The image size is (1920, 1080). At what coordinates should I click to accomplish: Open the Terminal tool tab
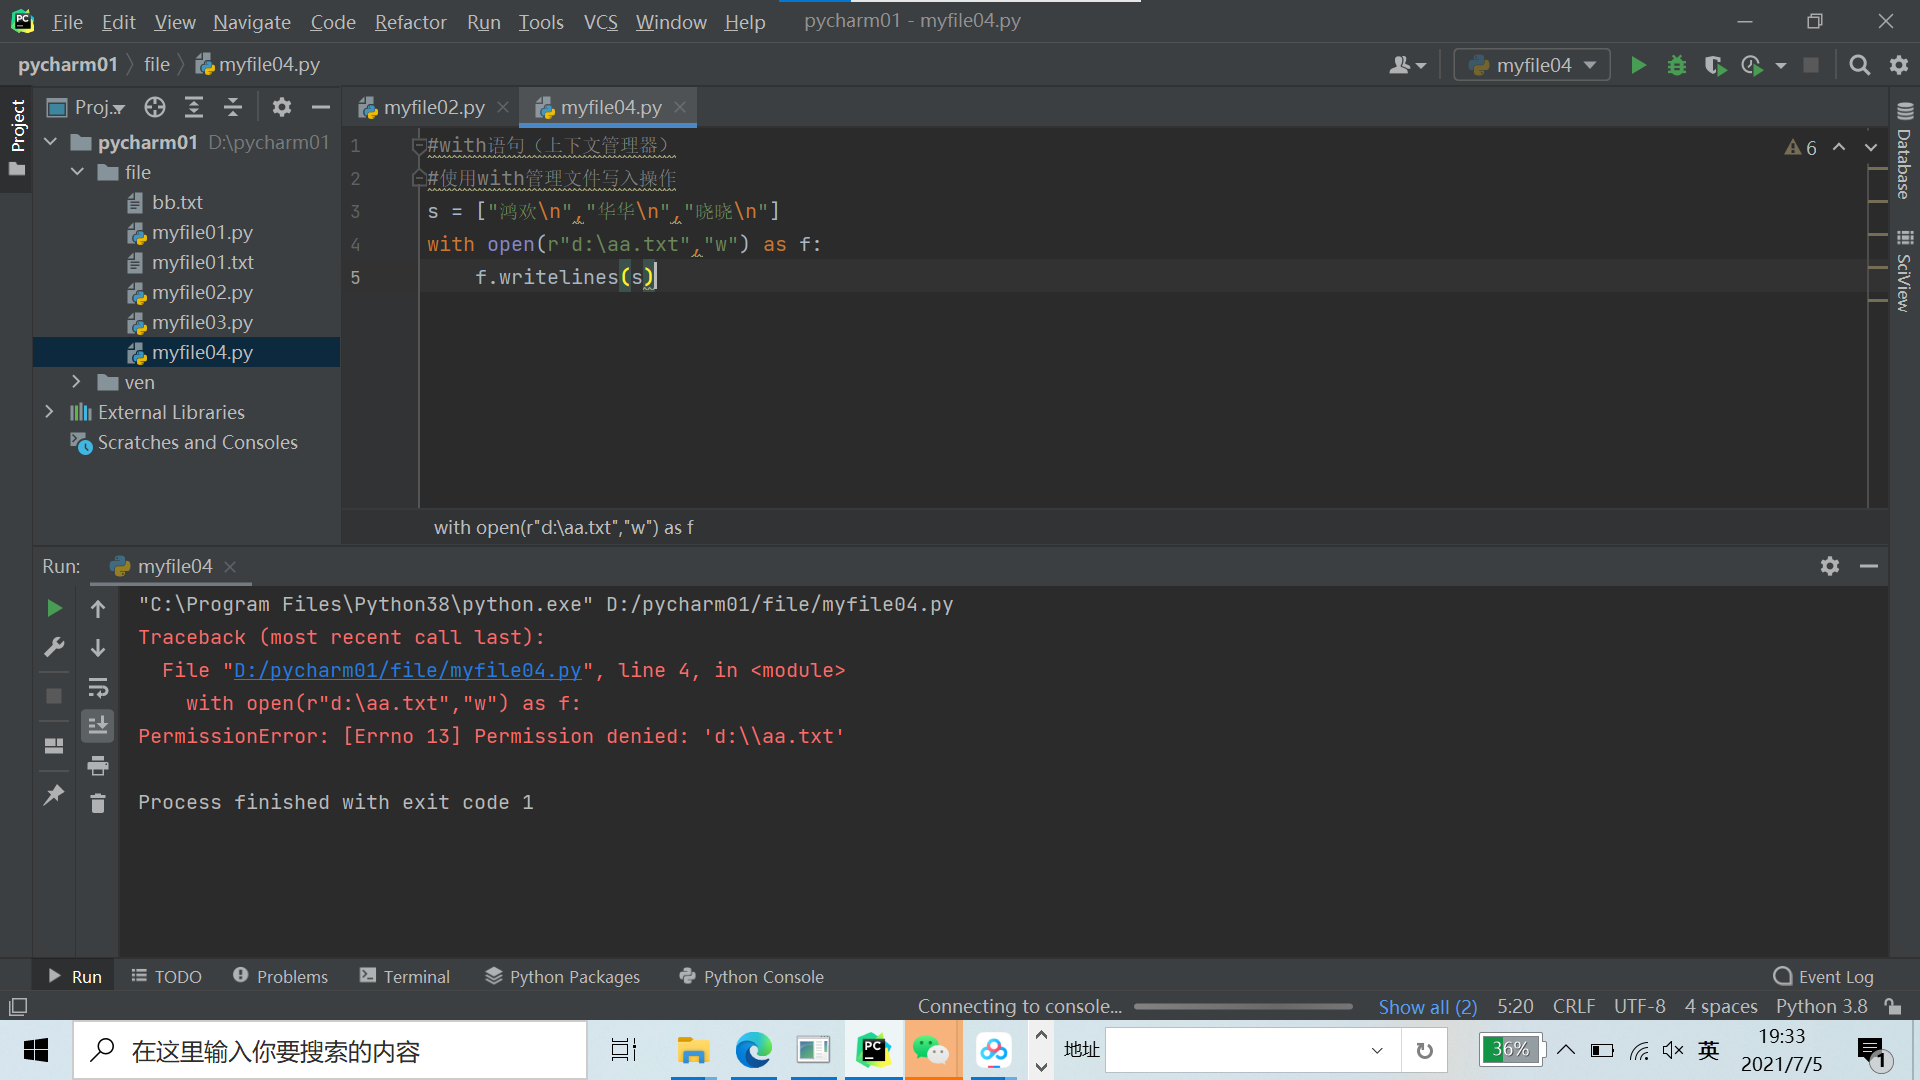click(x=405, y=976)
